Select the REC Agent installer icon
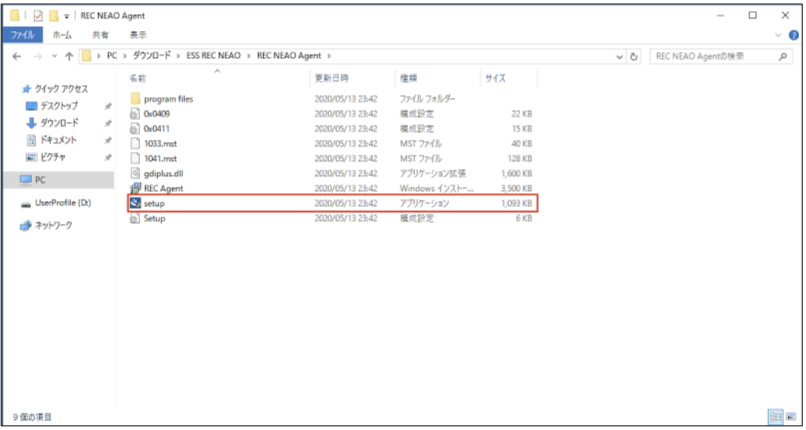 click(x=136, y=188)
